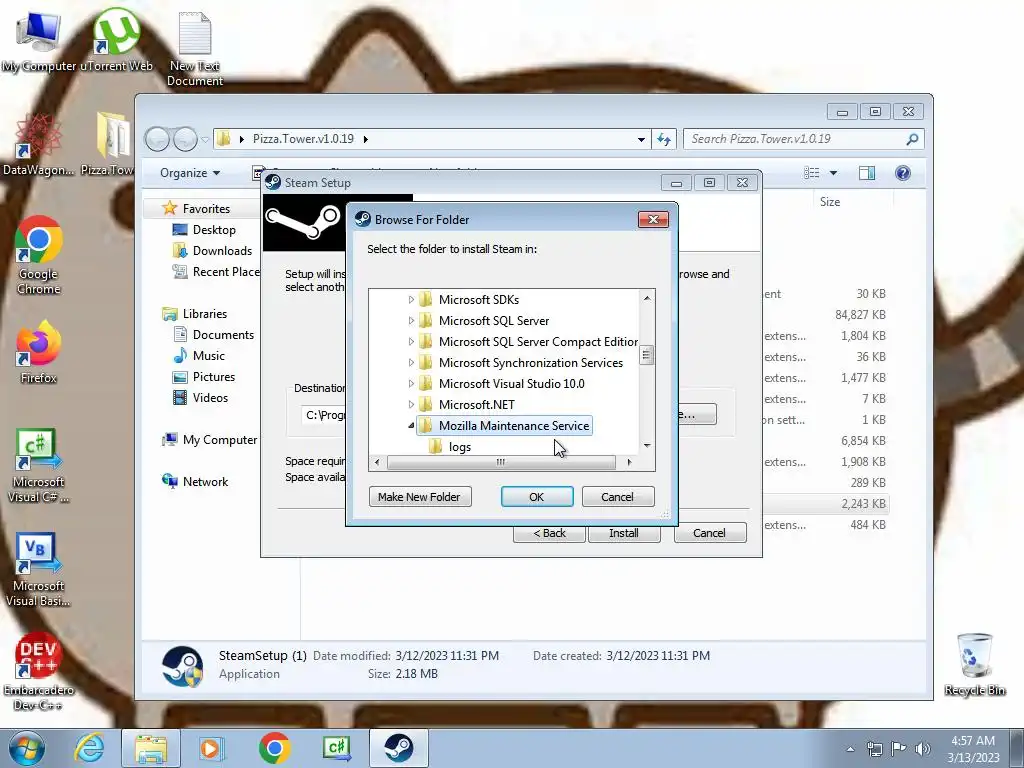
Task: Open the volume speaker tray icon
Action: (x=922, y=748)
